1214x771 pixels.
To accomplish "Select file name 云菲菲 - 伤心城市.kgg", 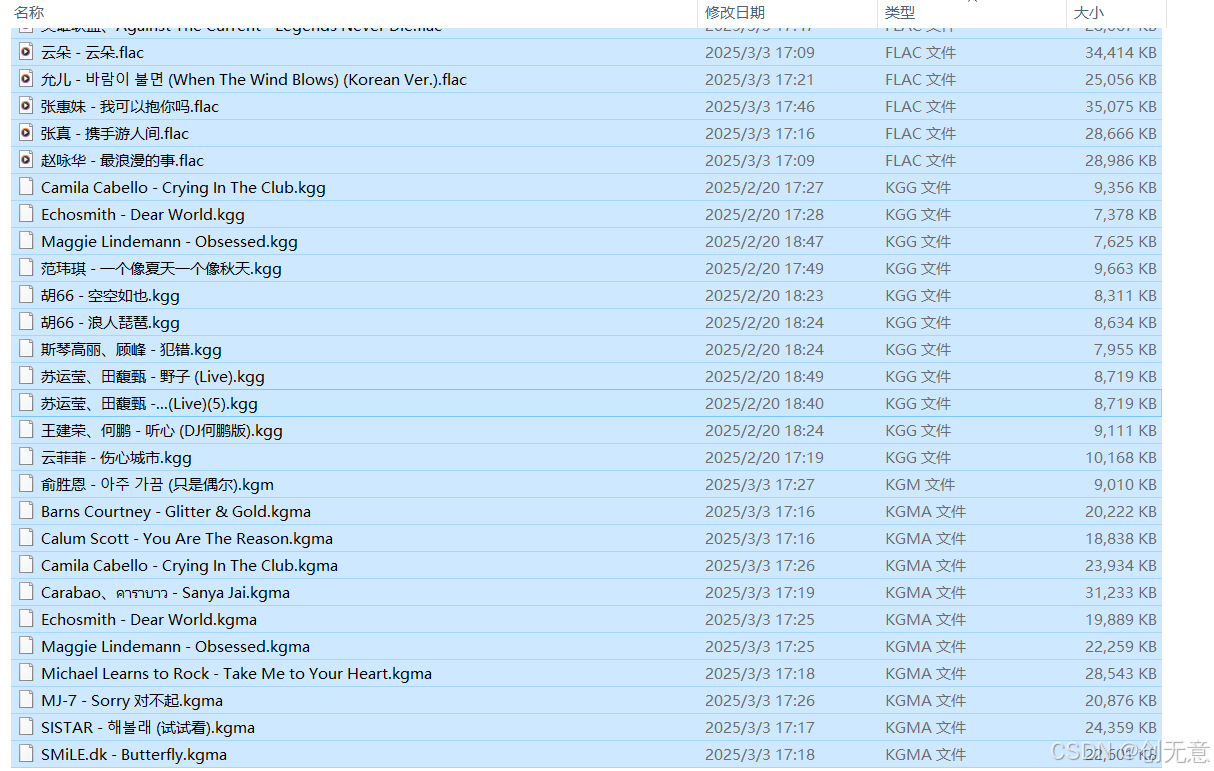I will pos(116,457).
